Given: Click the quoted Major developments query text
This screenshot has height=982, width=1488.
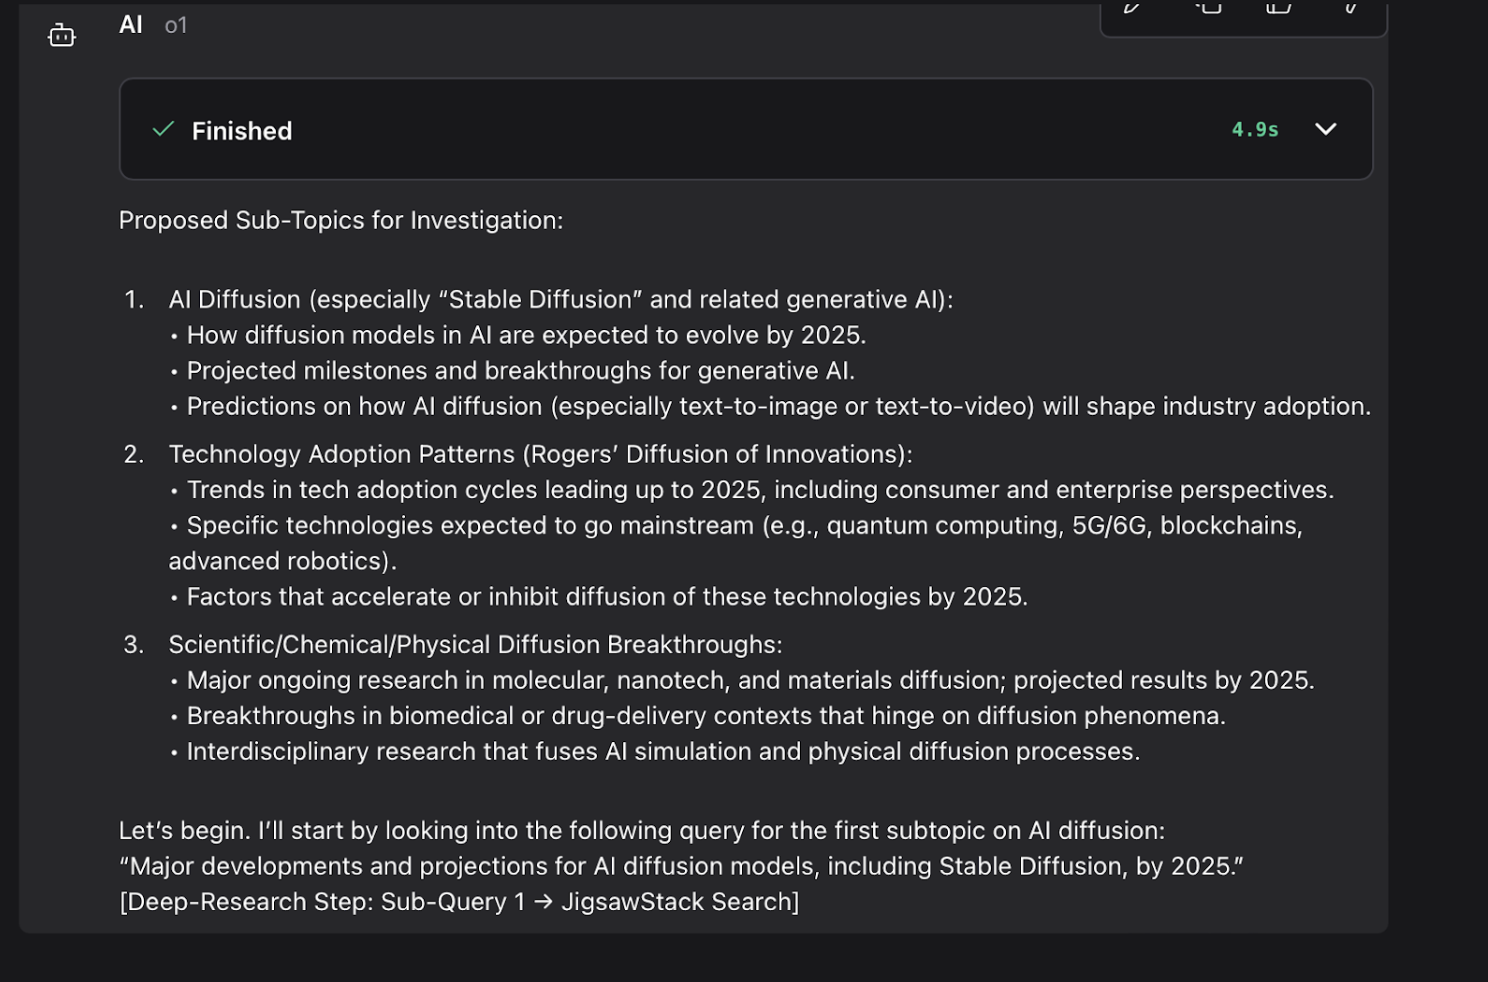Looking at the screenshot, I should [x=681, y=866].
